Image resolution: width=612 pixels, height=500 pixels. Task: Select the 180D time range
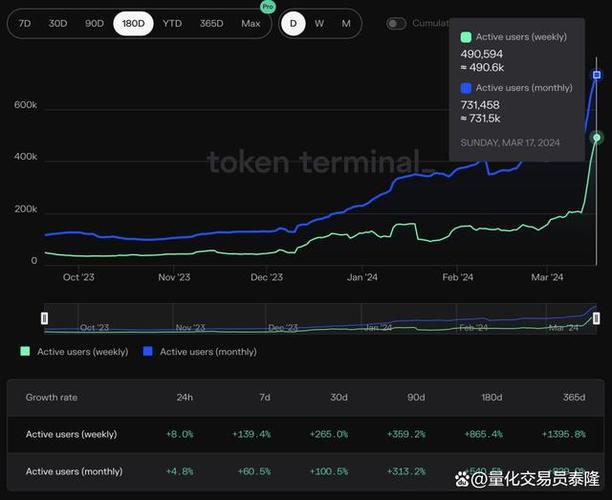point(133,23)
